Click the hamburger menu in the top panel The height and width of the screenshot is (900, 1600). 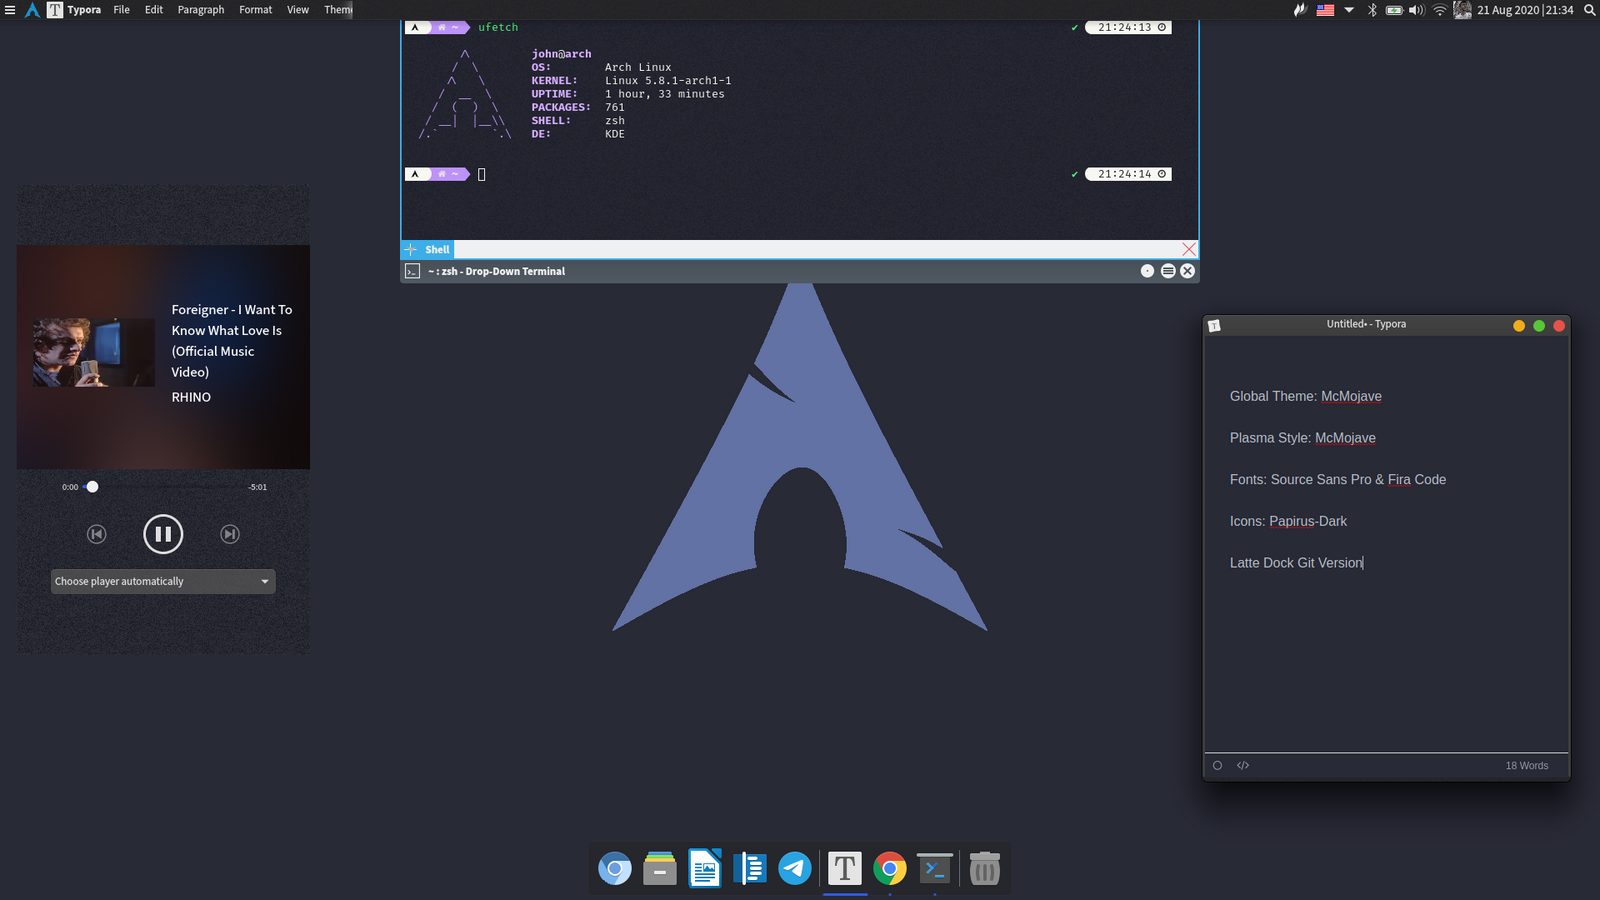tap(10, 10)
